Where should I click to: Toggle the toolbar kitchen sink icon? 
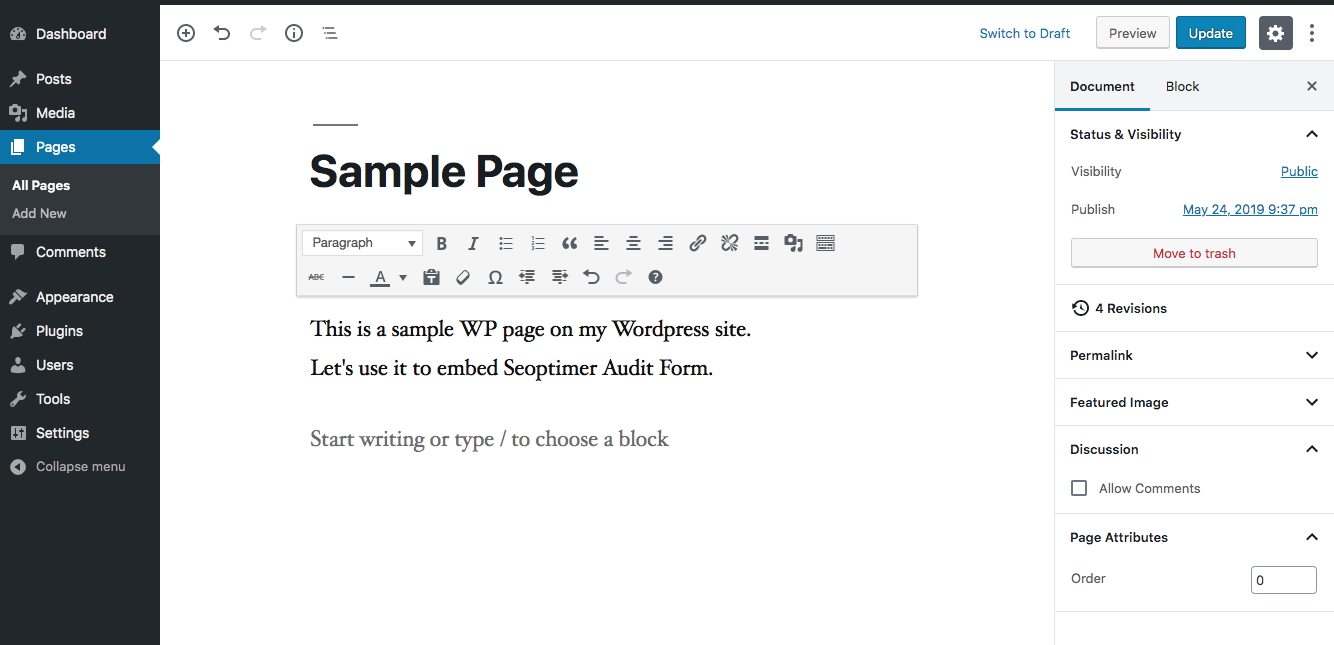pyautogui.click(x=825, y=243)
